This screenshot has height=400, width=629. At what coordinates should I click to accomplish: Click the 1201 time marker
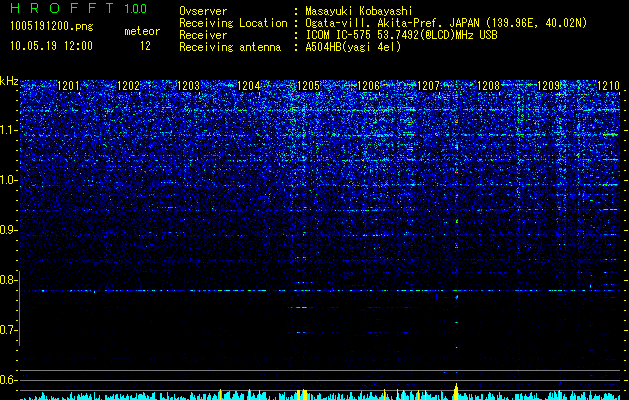tap(69, 85)
